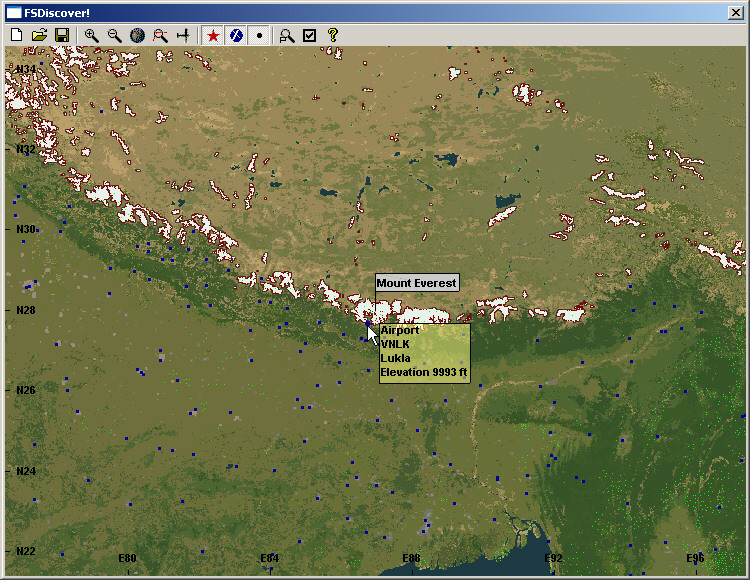The width and height of the screenshot is (750, 580).
Task: Click the N32 latitude label
Action: click(26, 149)
